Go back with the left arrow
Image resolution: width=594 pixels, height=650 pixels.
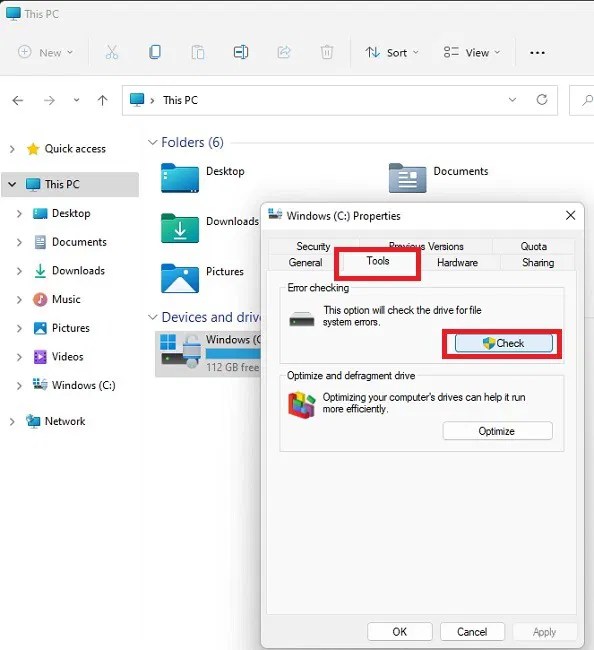[18, 100]
